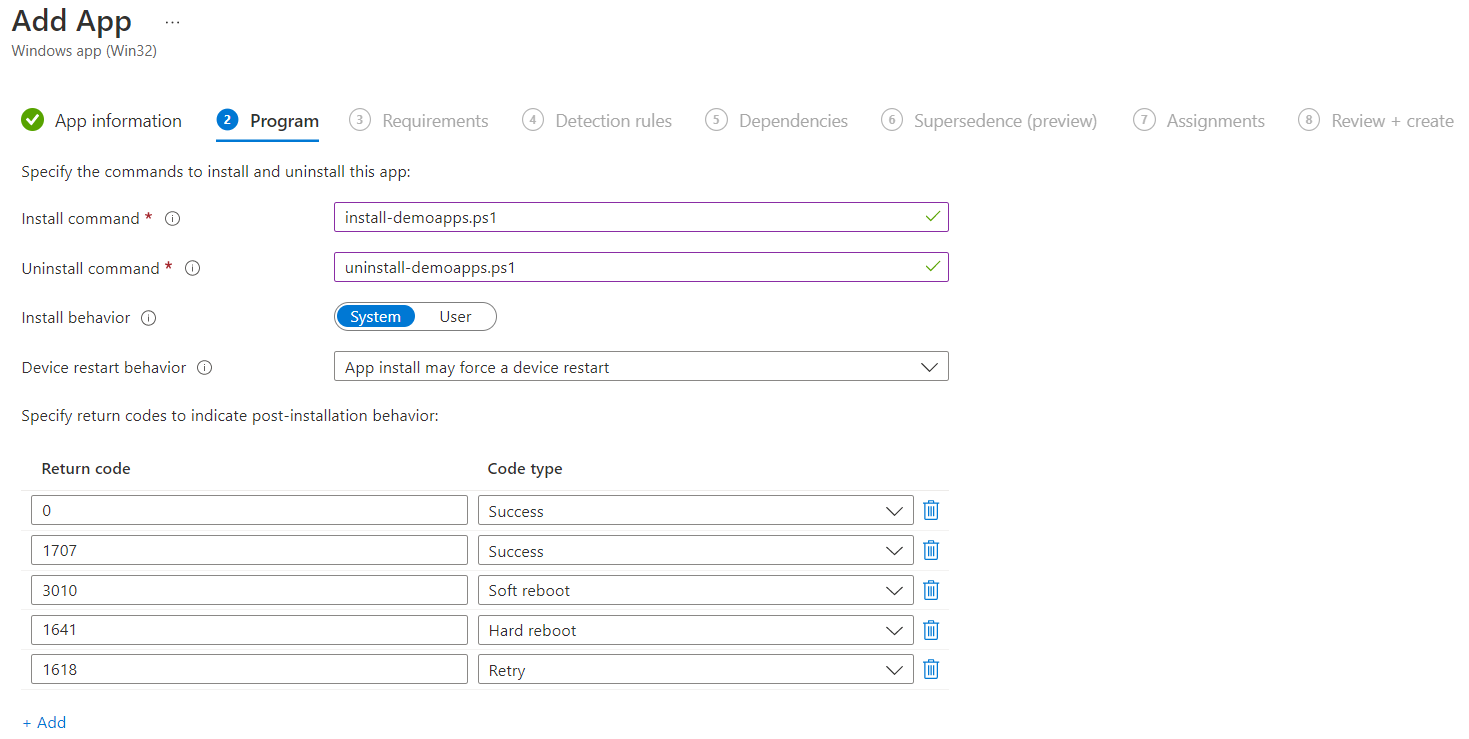The height and width of the screenshot is (739, 1469).
Task: Click the info icon beside Uninstall command
Action: pos(192,268)
